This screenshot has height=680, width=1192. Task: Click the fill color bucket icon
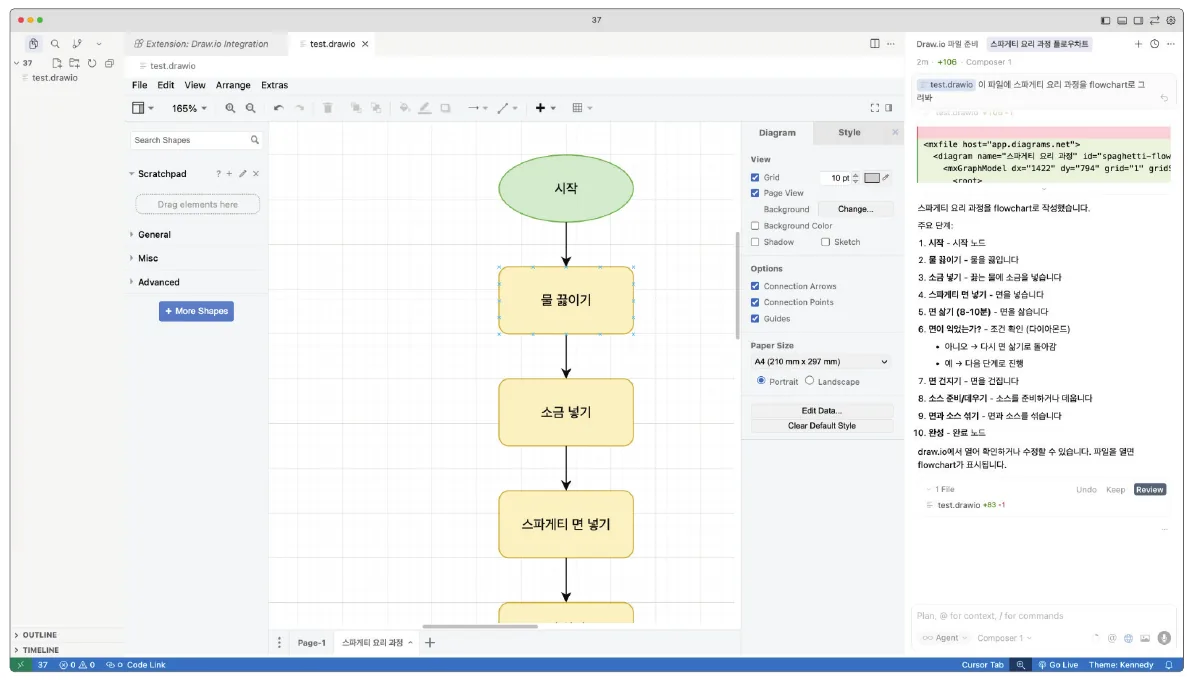click(404, 108)
